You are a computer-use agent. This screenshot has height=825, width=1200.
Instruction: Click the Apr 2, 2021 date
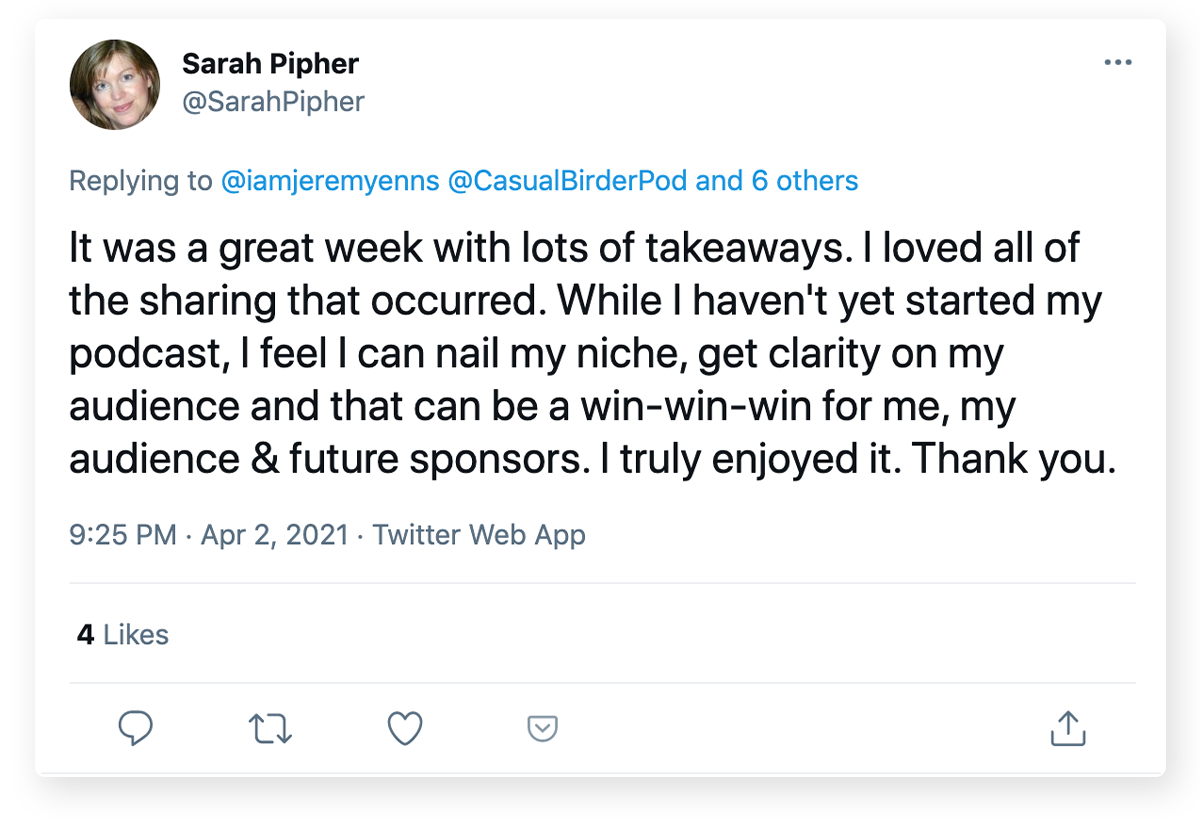[275, 535]
